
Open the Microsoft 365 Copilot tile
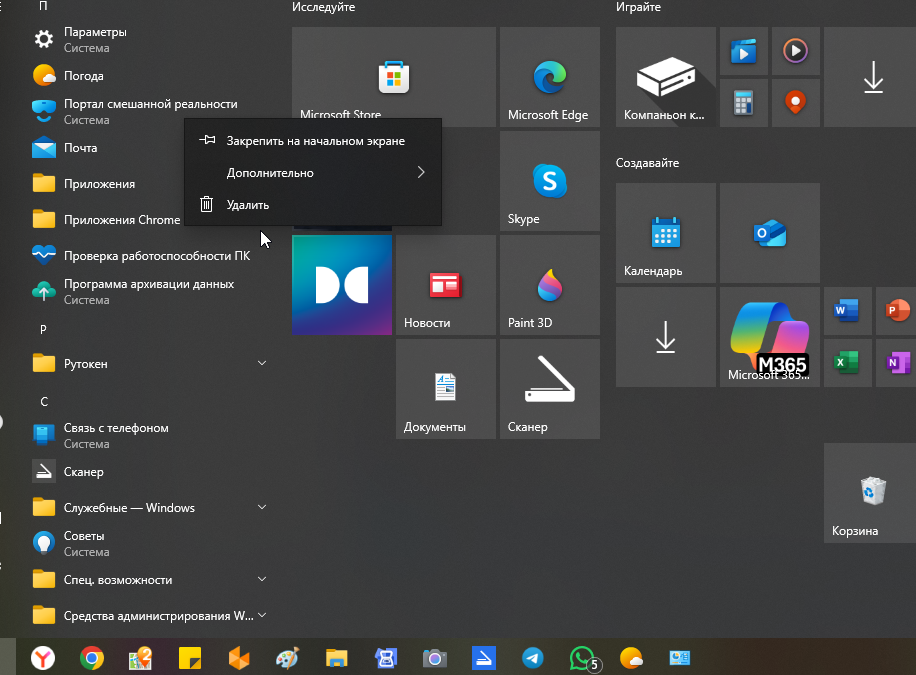tap(769, 337)
